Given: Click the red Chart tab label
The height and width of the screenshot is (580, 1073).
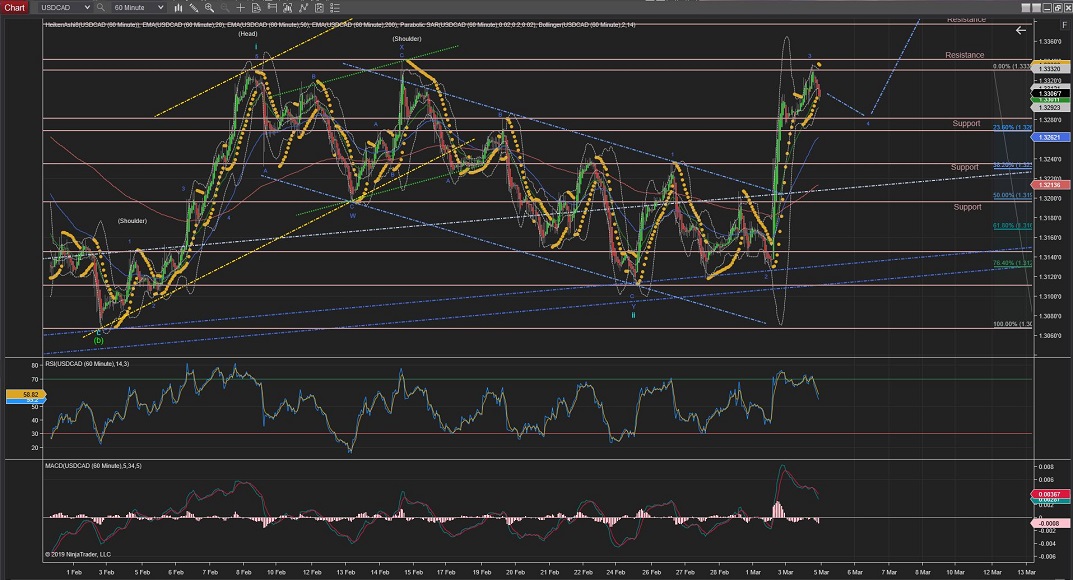Looking at the screenshot, I should 14,8.
